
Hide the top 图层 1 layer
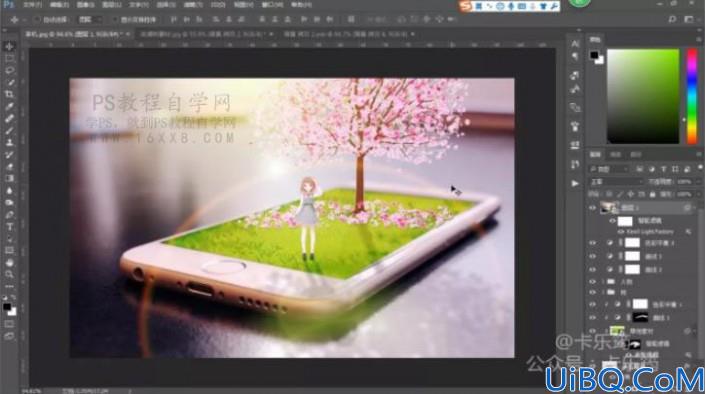point(592,208)
